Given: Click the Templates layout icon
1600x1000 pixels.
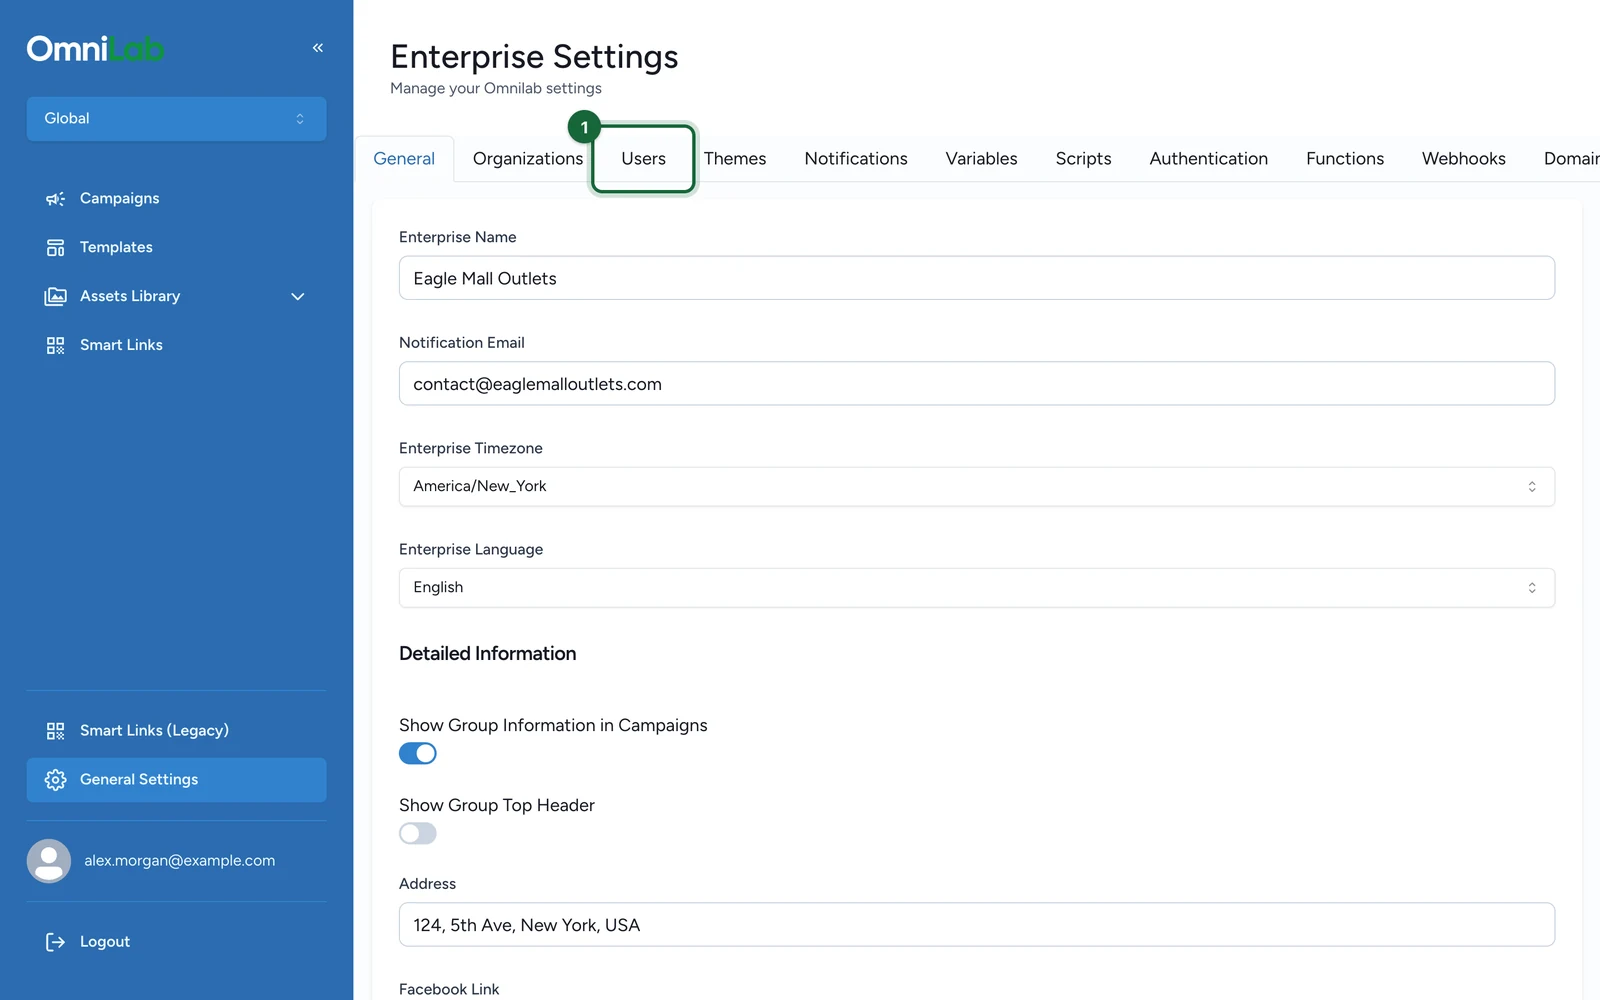Looking at the screenshot, I should pyautogui.click(x=55, y=247).
